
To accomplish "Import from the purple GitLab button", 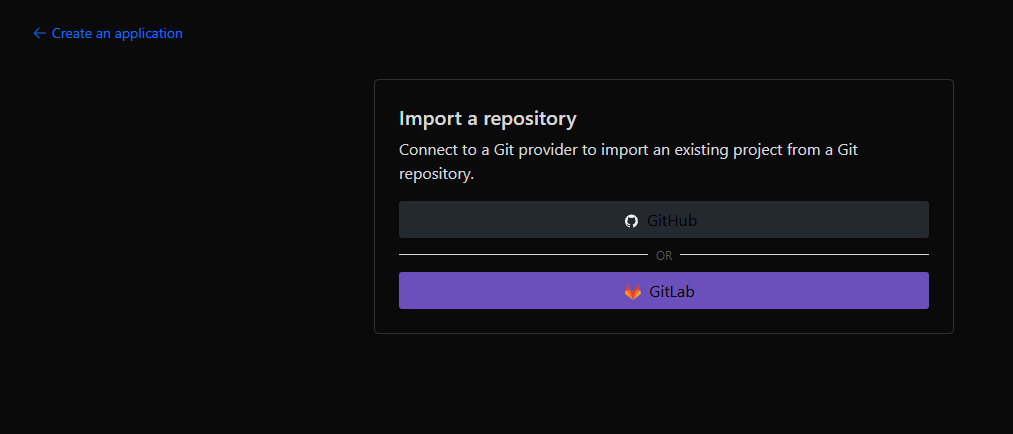I will 663,291.
